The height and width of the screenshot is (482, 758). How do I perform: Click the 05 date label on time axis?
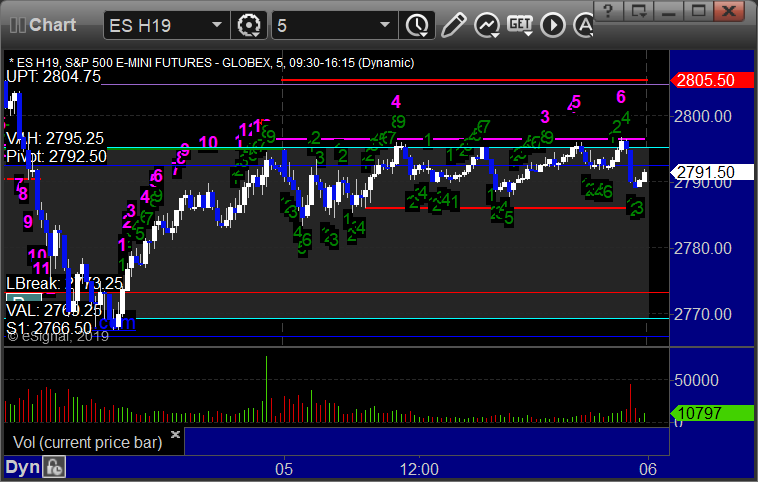pos(284,469)
